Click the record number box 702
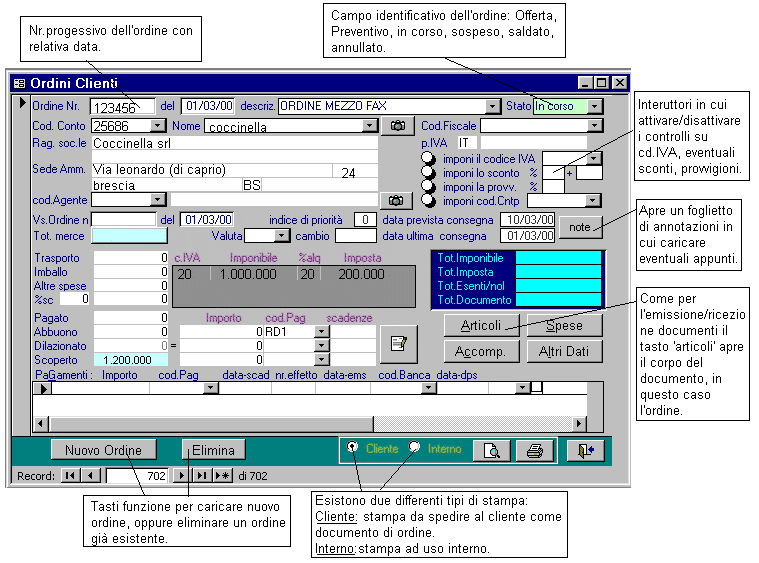Image resolution: width=759 pixels, height=563 pixels. 137,476
